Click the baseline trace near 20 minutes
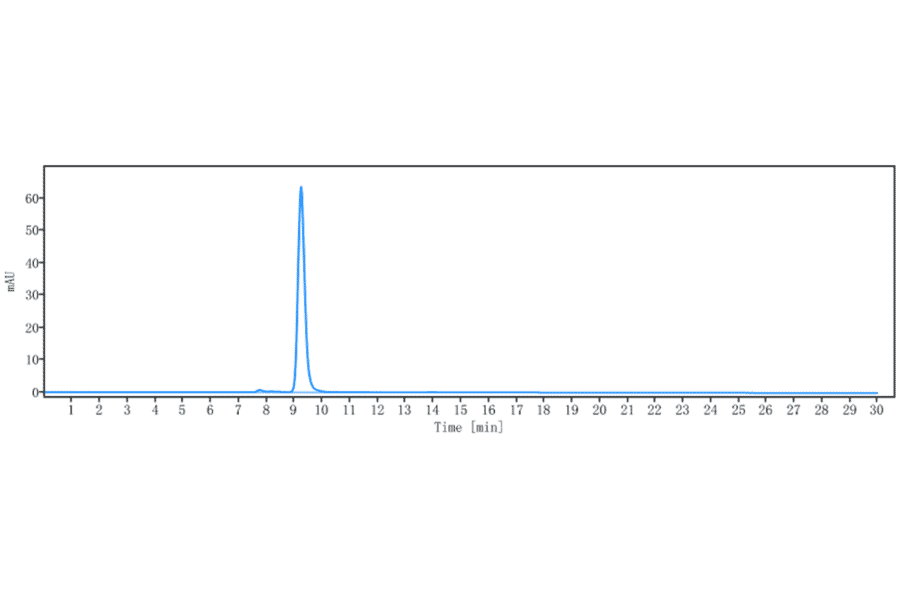Viewport: 900px width, 594px height. coord(598,393)
